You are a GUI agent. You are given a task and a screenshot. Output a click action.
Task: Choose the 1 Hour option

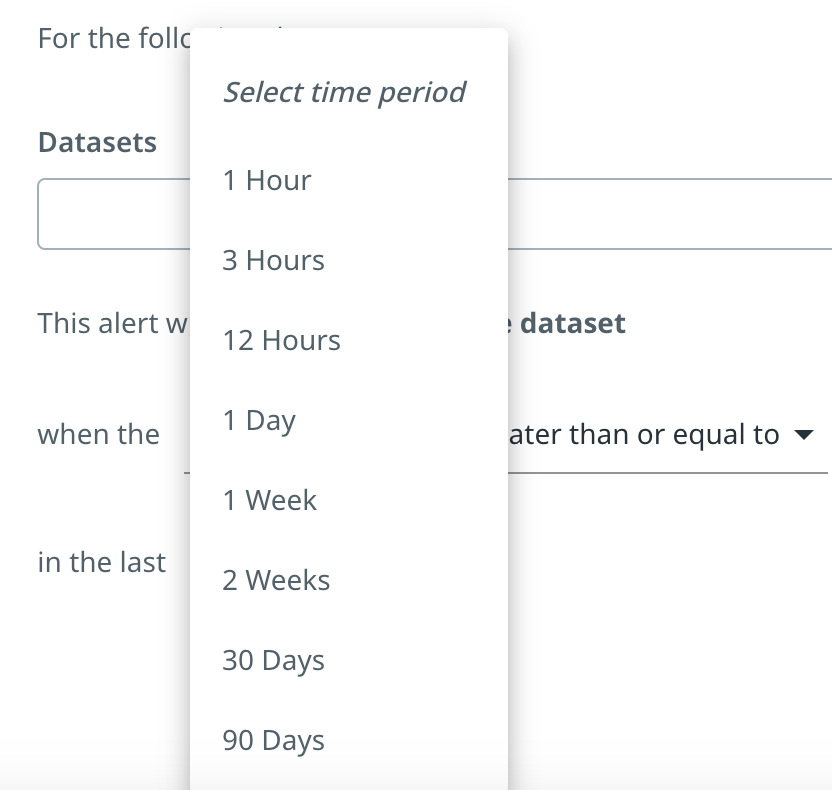[267, 181]
